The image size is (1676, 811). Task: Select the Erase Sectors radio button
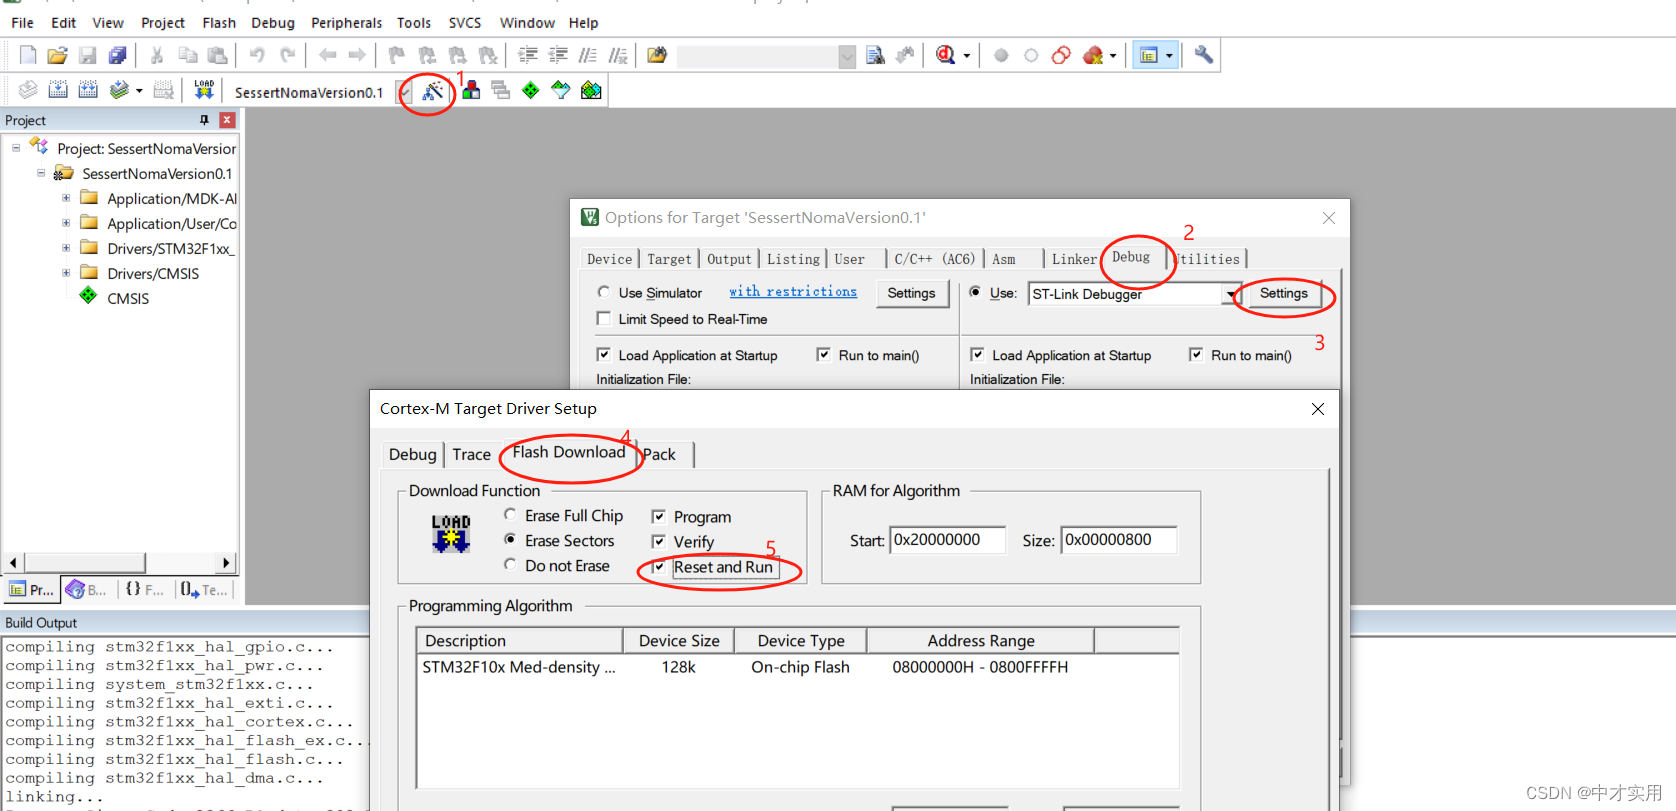(x=510, y=539)
